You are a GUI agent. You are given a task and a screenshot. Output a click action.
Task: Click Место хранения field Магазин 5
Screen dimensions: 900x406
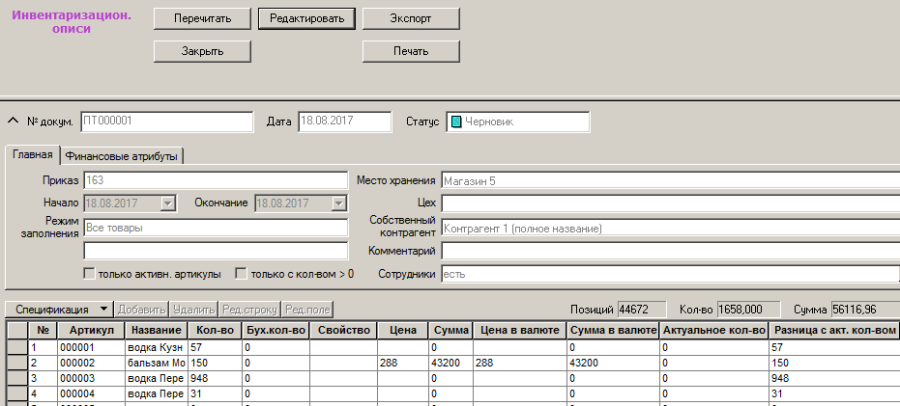(670, 181)
